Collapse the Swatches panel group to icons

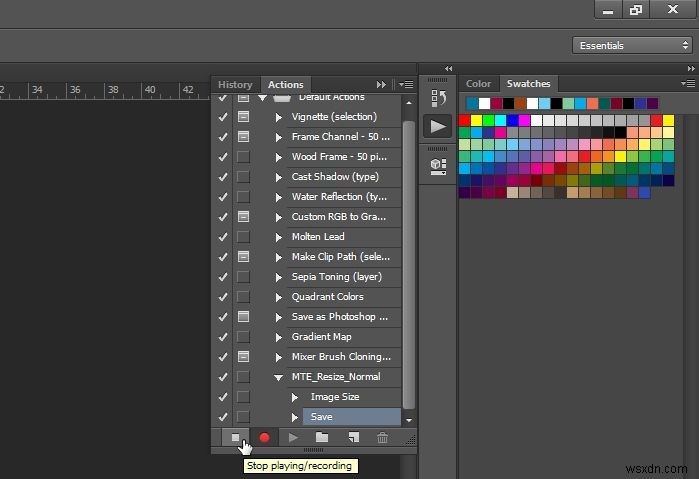(x=691, y=68)
